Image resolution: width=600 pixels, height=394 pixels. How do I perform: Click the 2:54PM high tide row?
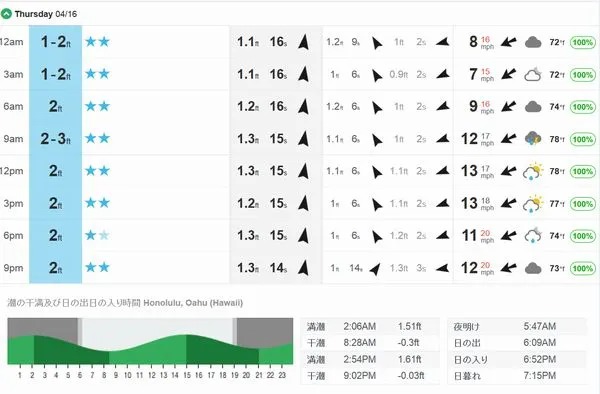click(x=370, y=359)
